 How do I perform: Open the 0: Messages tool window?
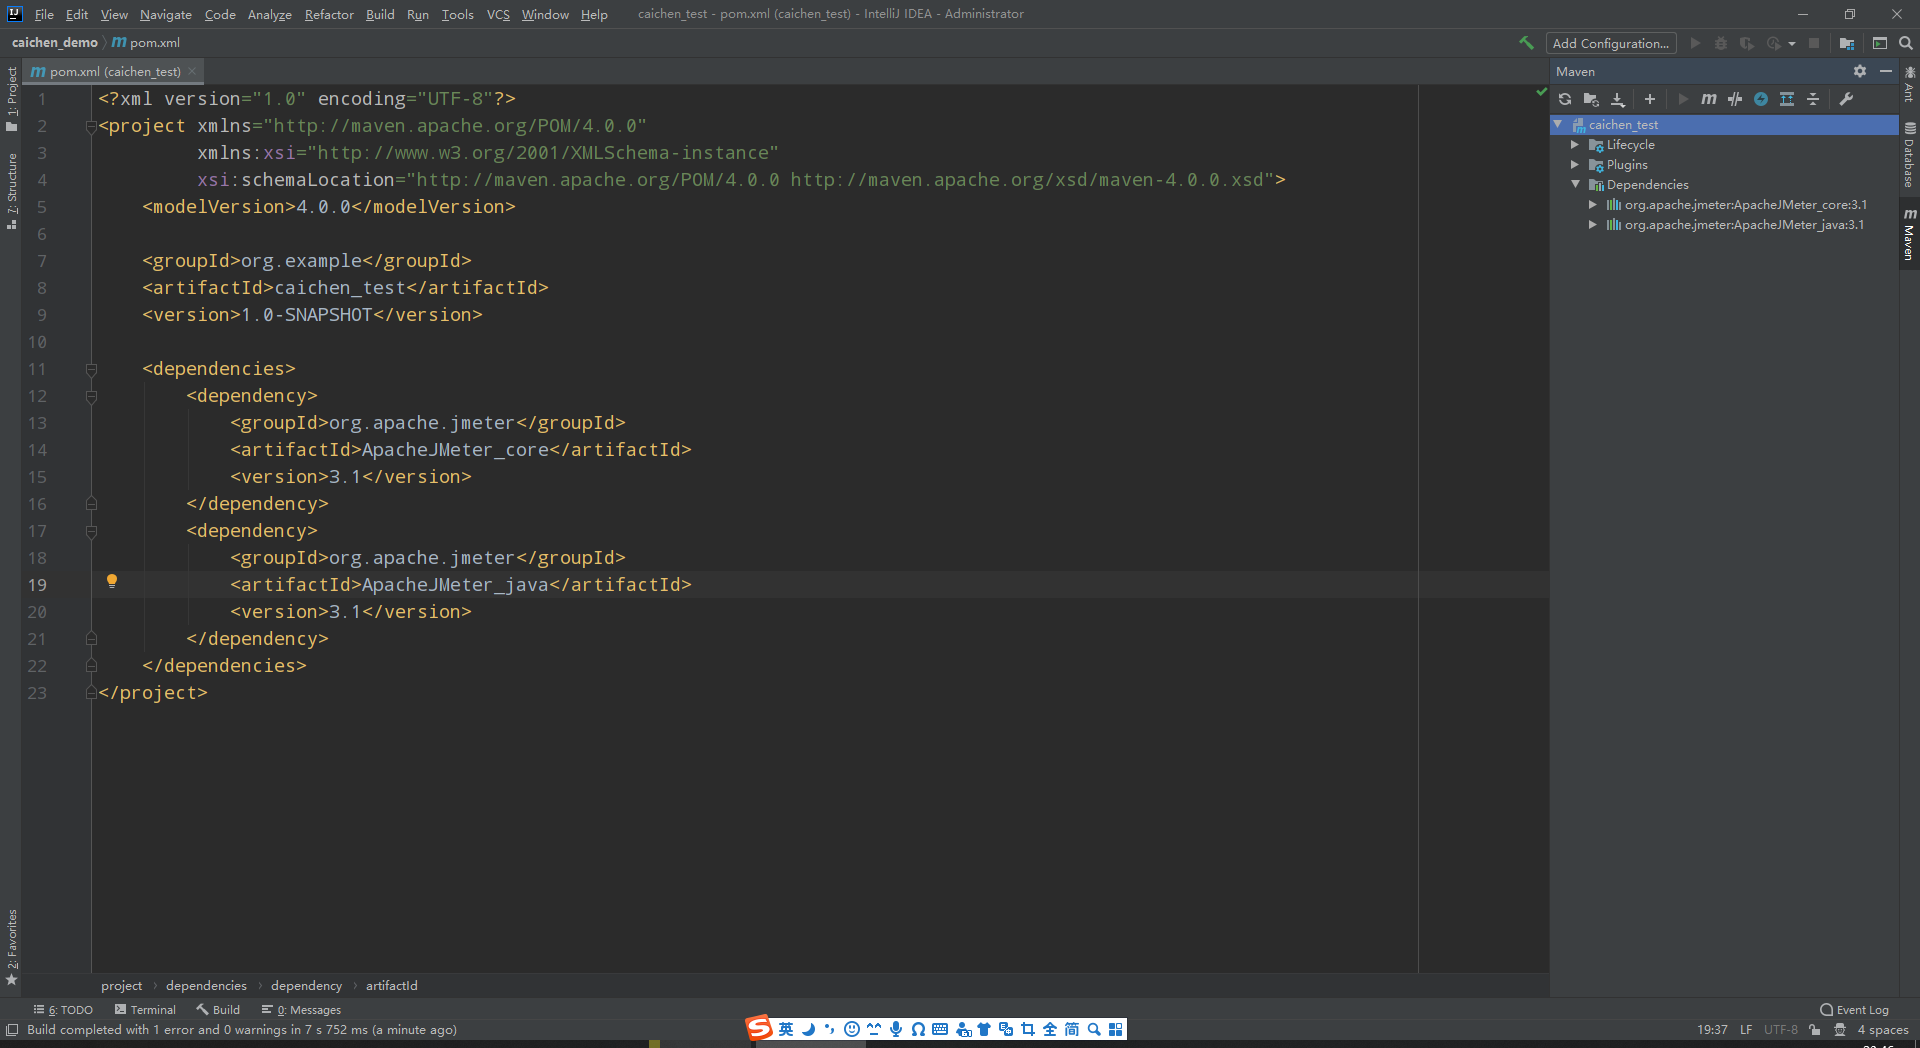(x=301, y=1010)
